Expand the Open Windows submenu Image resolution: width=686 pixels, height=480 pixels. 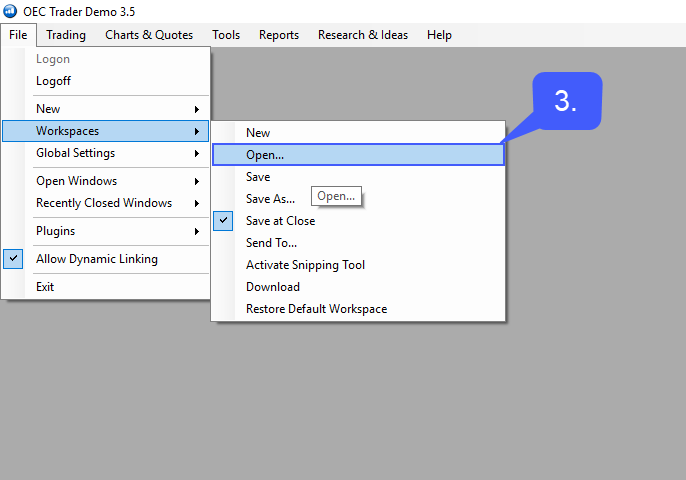105,181
